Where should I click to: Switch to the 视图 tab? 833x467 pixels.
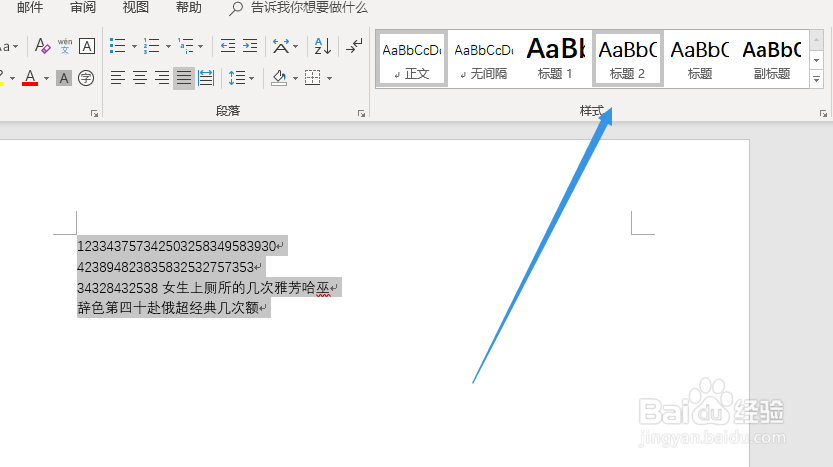pos(135,7)
